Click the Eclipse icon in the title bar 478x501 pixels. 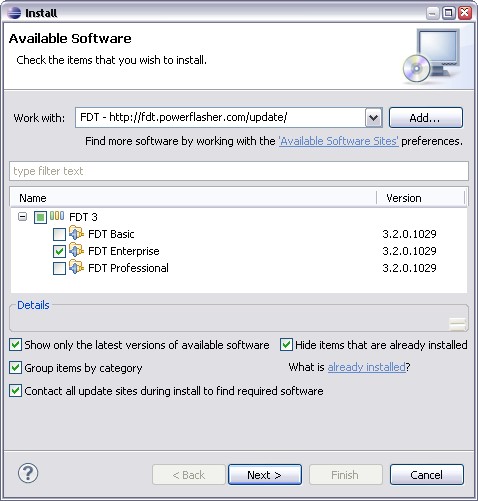[x=14, y=13]
